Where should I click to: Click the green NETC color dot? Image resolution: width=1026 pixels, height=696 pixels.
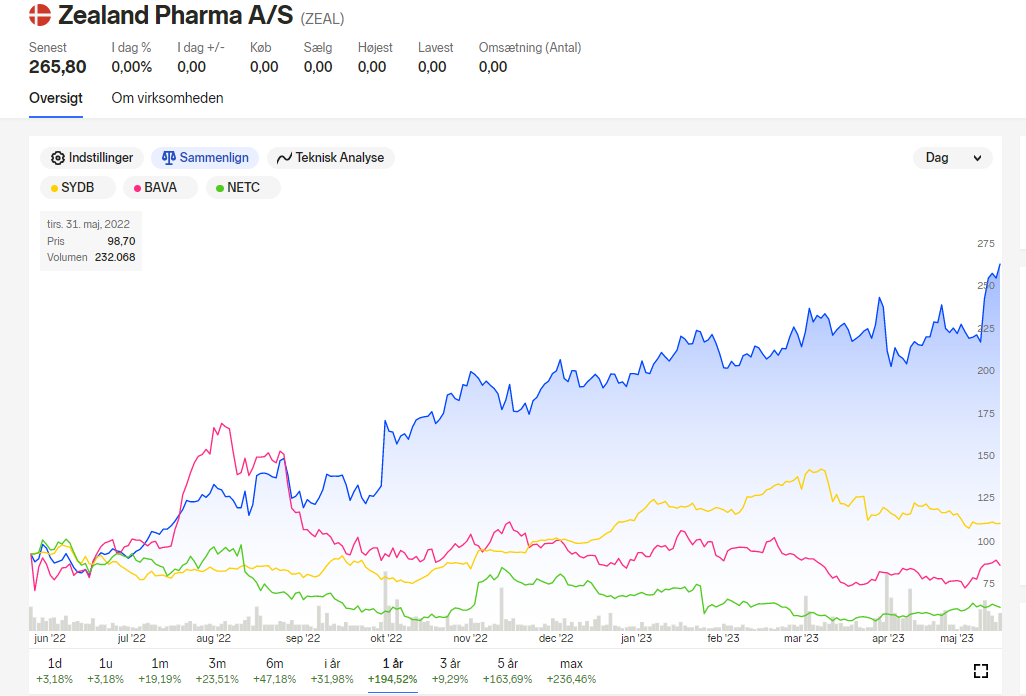click(x=220, y=188)
